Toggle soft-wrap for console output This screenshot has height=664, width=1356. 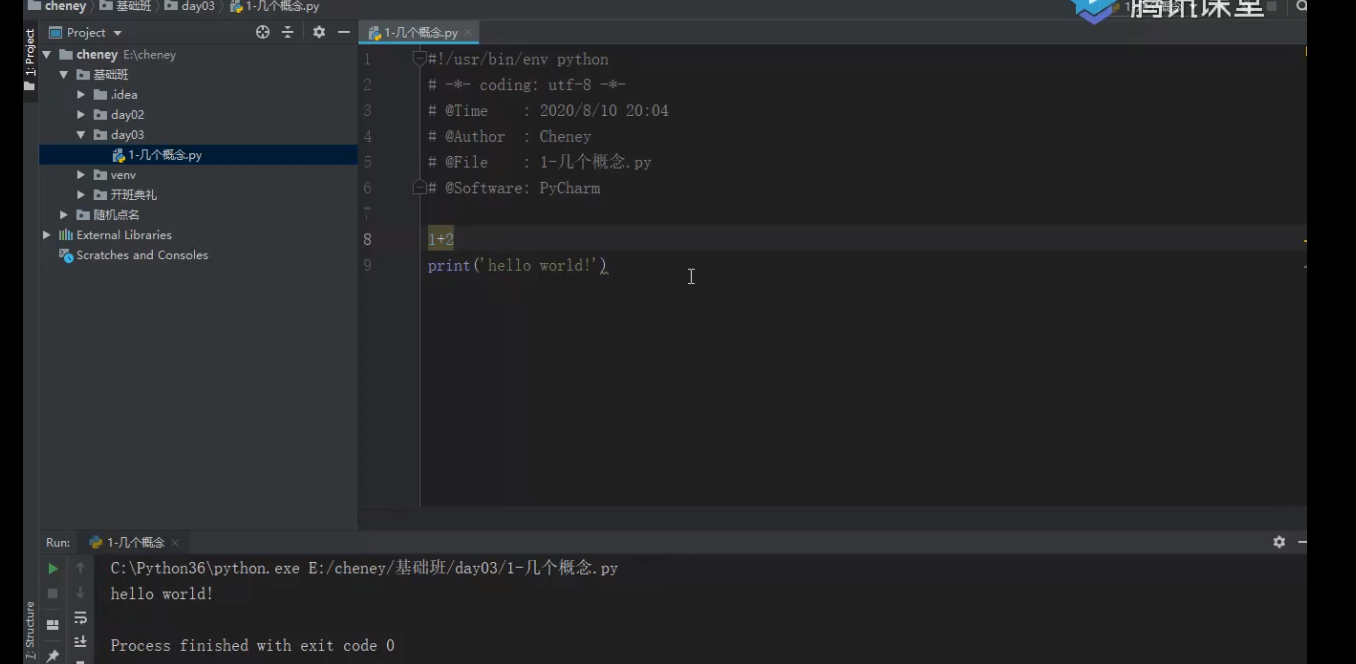pyautogui.click(x=80, y=618)
